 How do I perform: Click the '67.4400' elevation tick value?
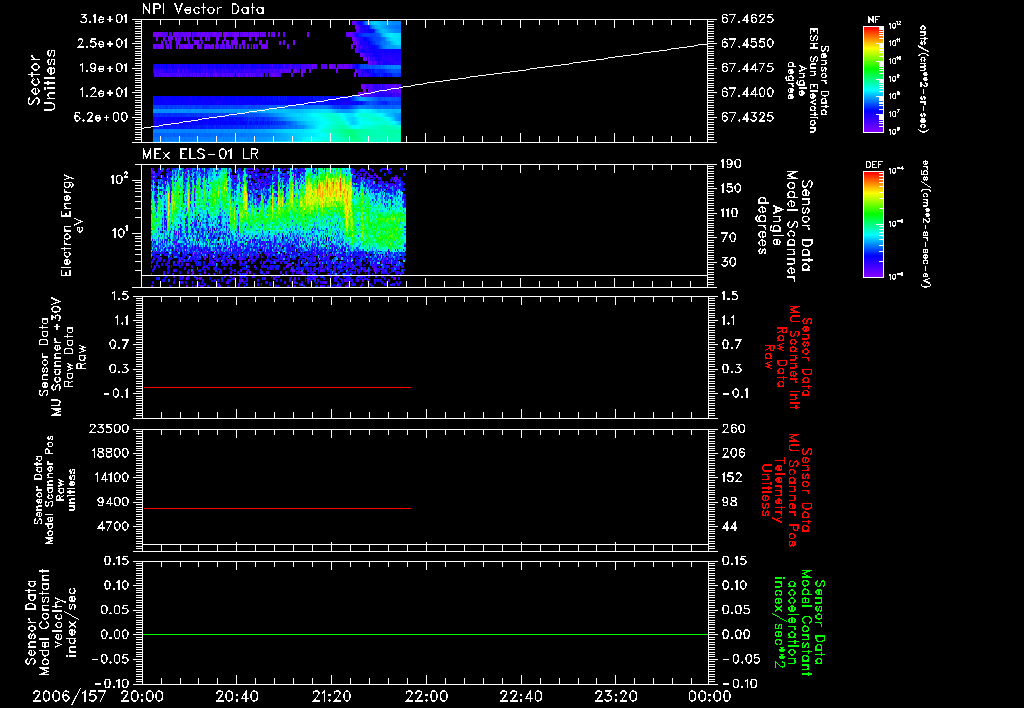click(748, 93)
